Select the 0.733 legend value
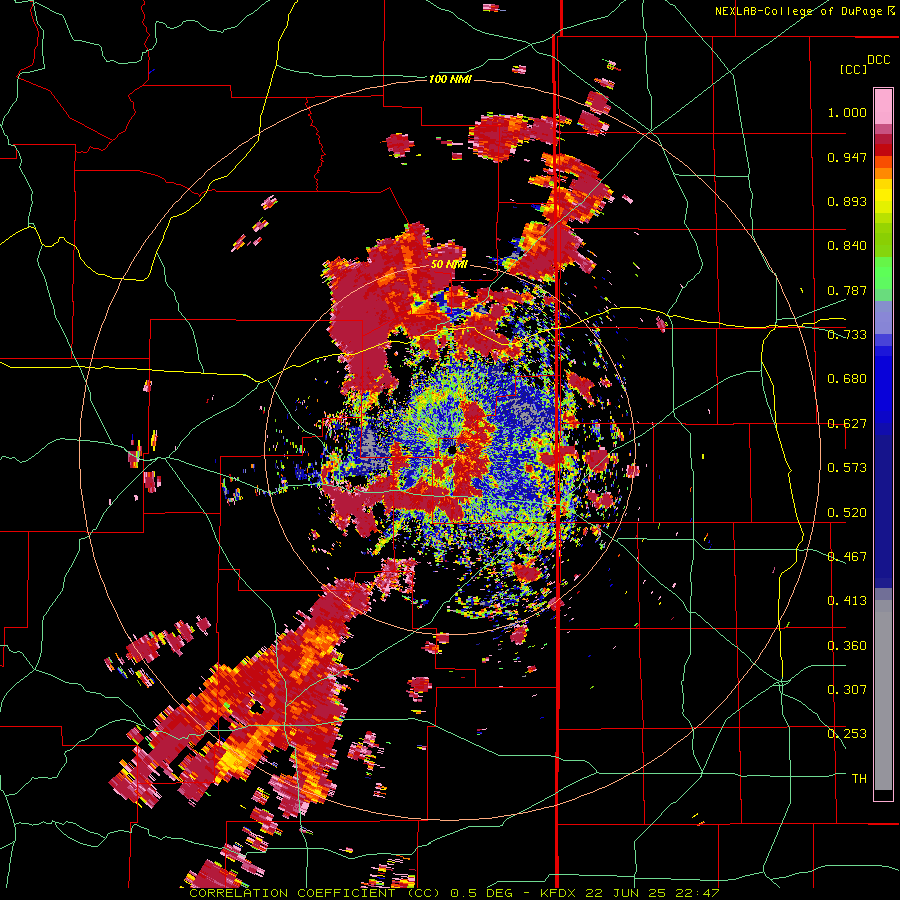This screenshot has width=900, height=900. pyautogui.click(x=847, y=335)
